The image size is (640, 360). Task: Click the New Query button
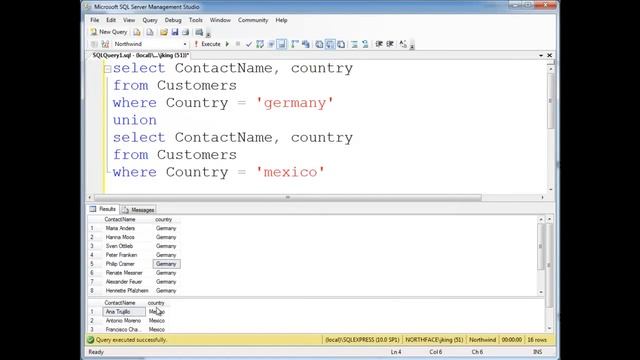pyautogui.click(x=109, y=32)
